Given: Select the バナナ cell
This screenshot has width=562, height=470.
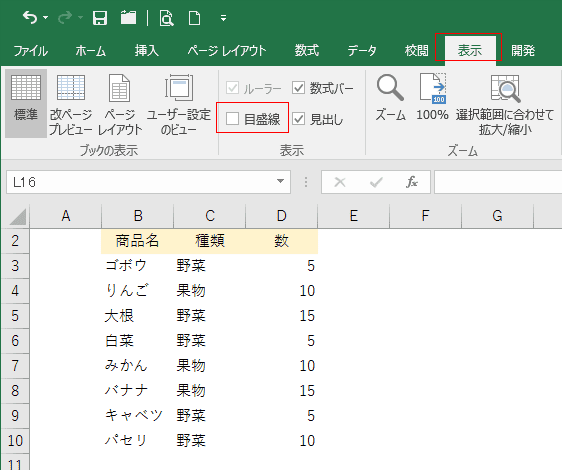Looking at the screenshot, I should (138, 391).
